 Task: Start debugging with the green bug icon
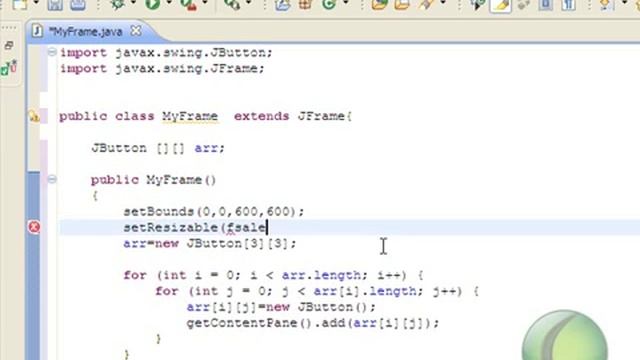pyautogui.click(x=118, y=4)
